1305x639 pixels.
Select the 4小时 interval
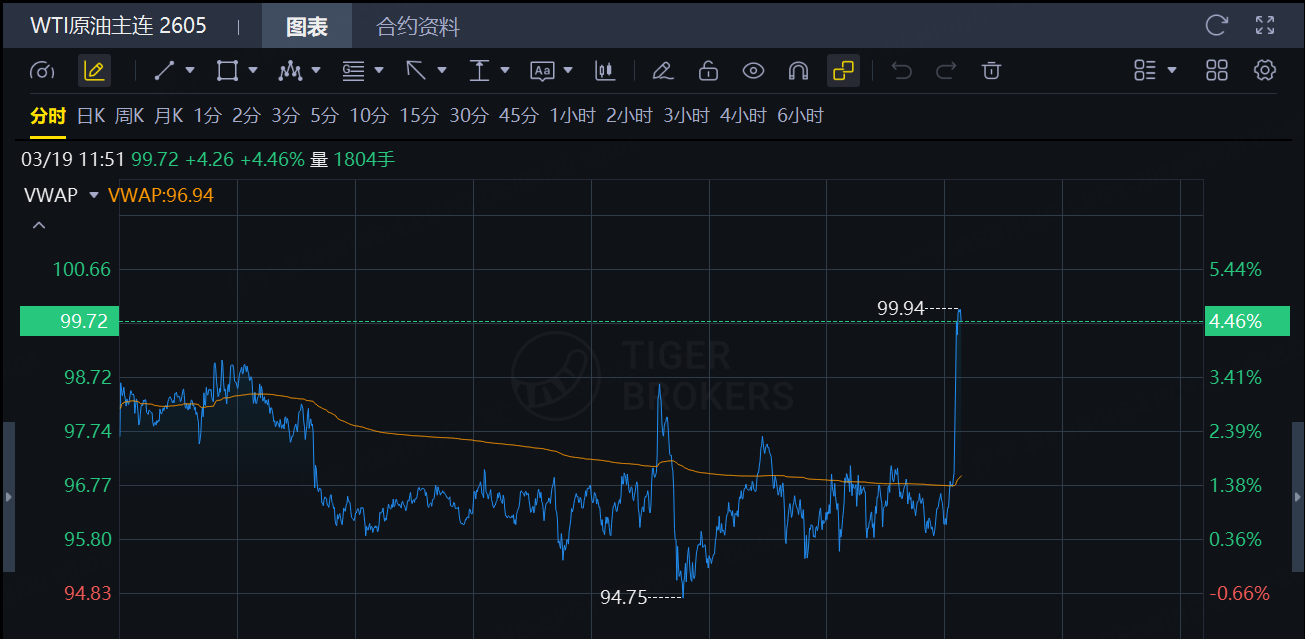tap(743, 116)
